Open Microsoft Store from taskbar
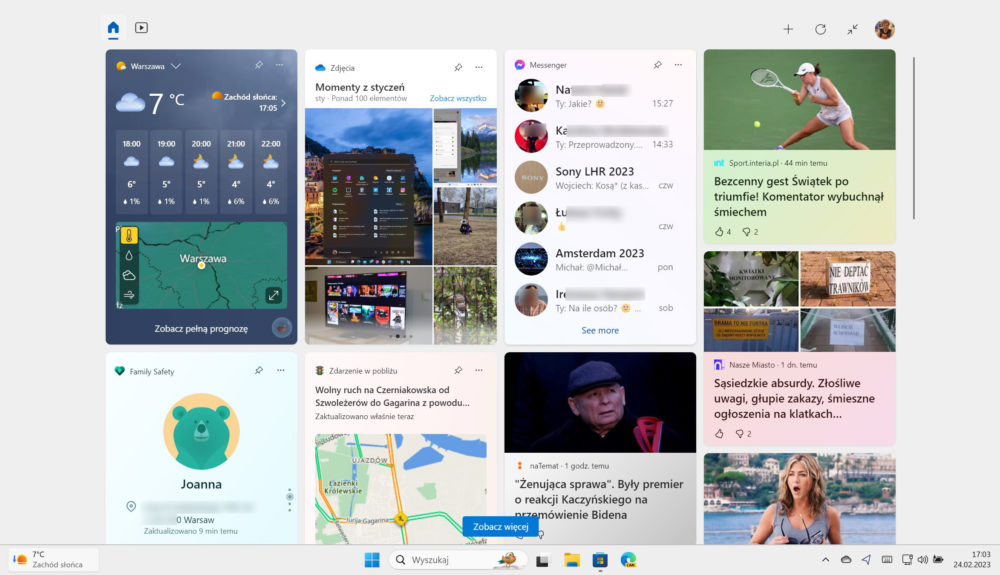Screen dimensions: 1000x575 point(599,560)
